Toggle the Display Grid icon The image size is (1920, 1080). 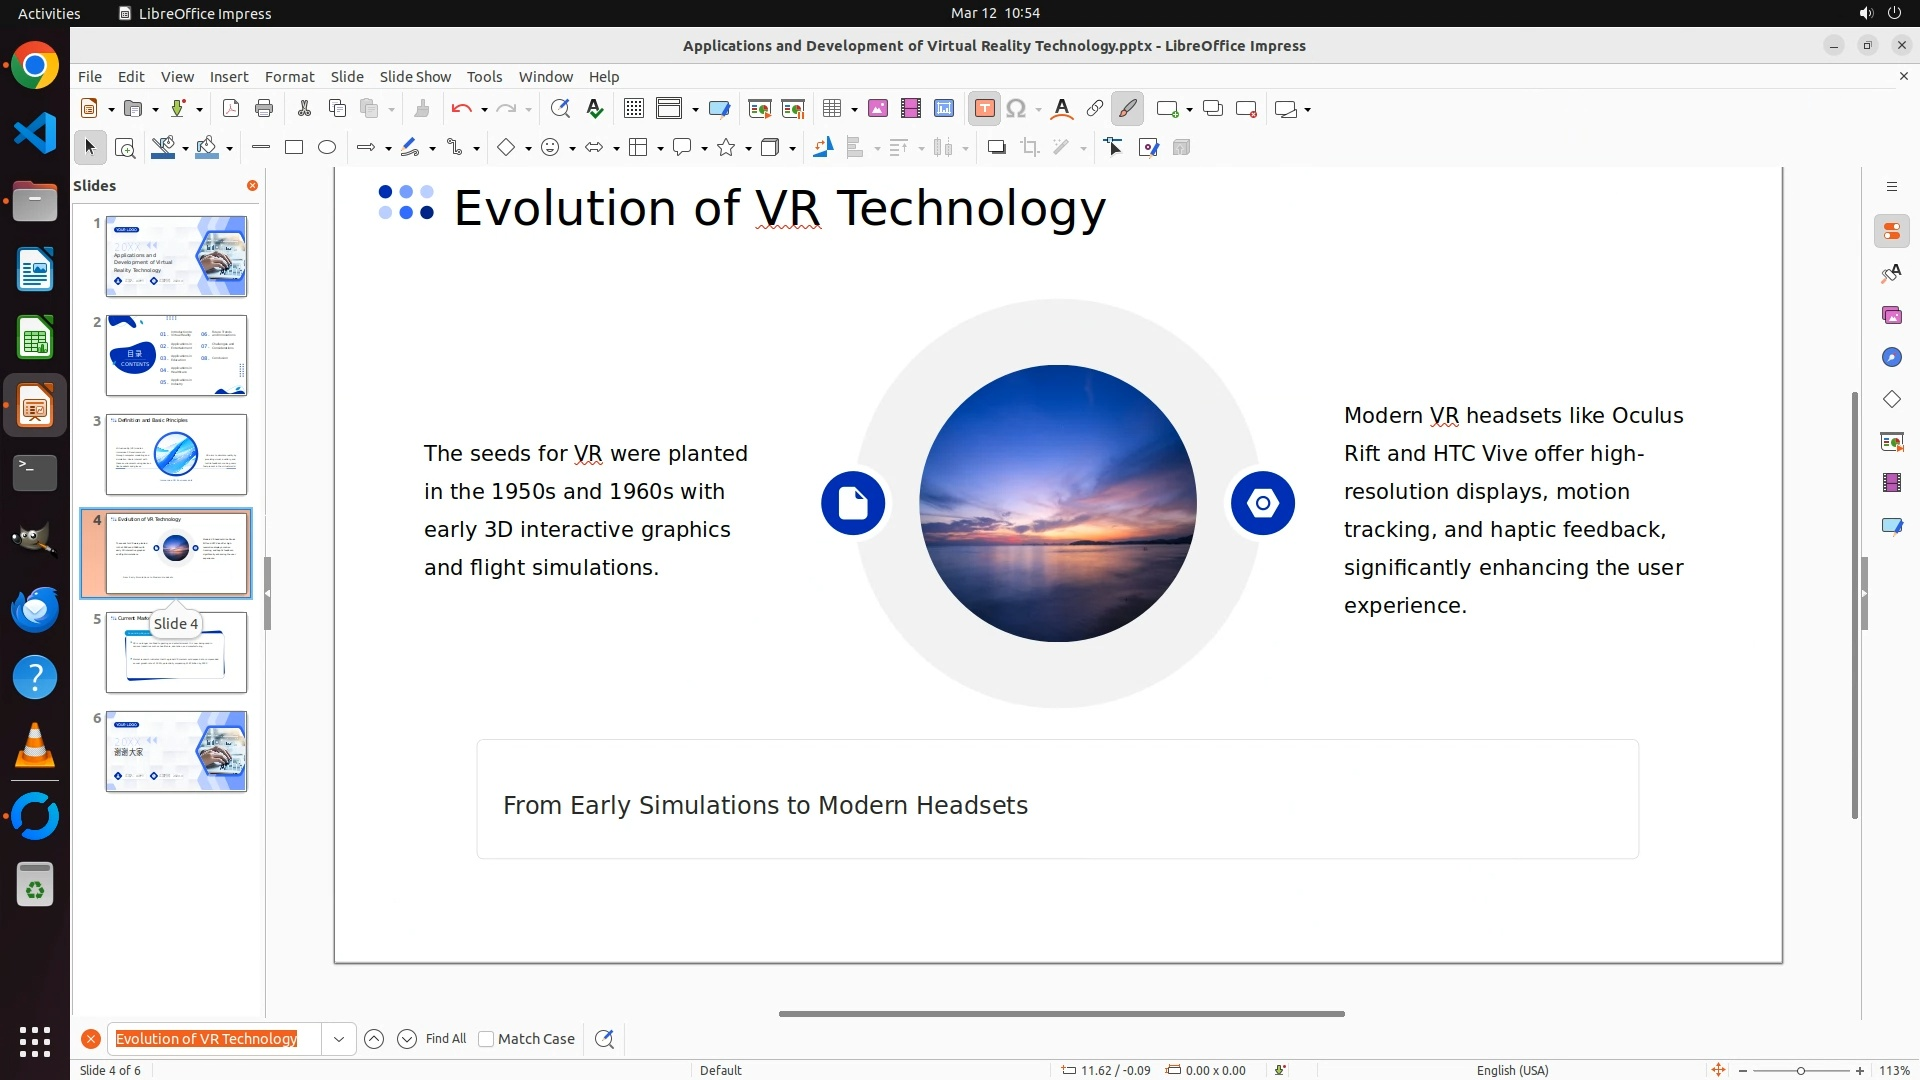tap(633, 109)
